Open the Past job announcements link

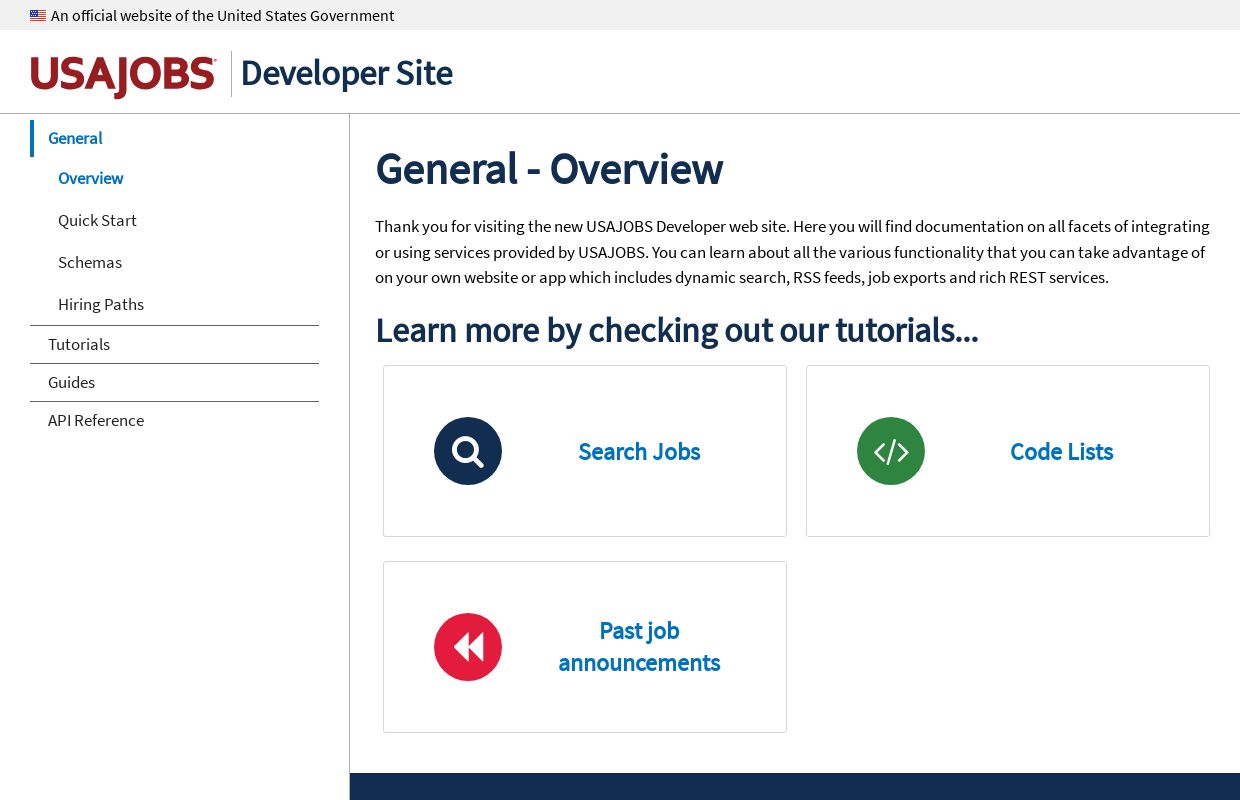pyautogui.click(x=639, y=647)
